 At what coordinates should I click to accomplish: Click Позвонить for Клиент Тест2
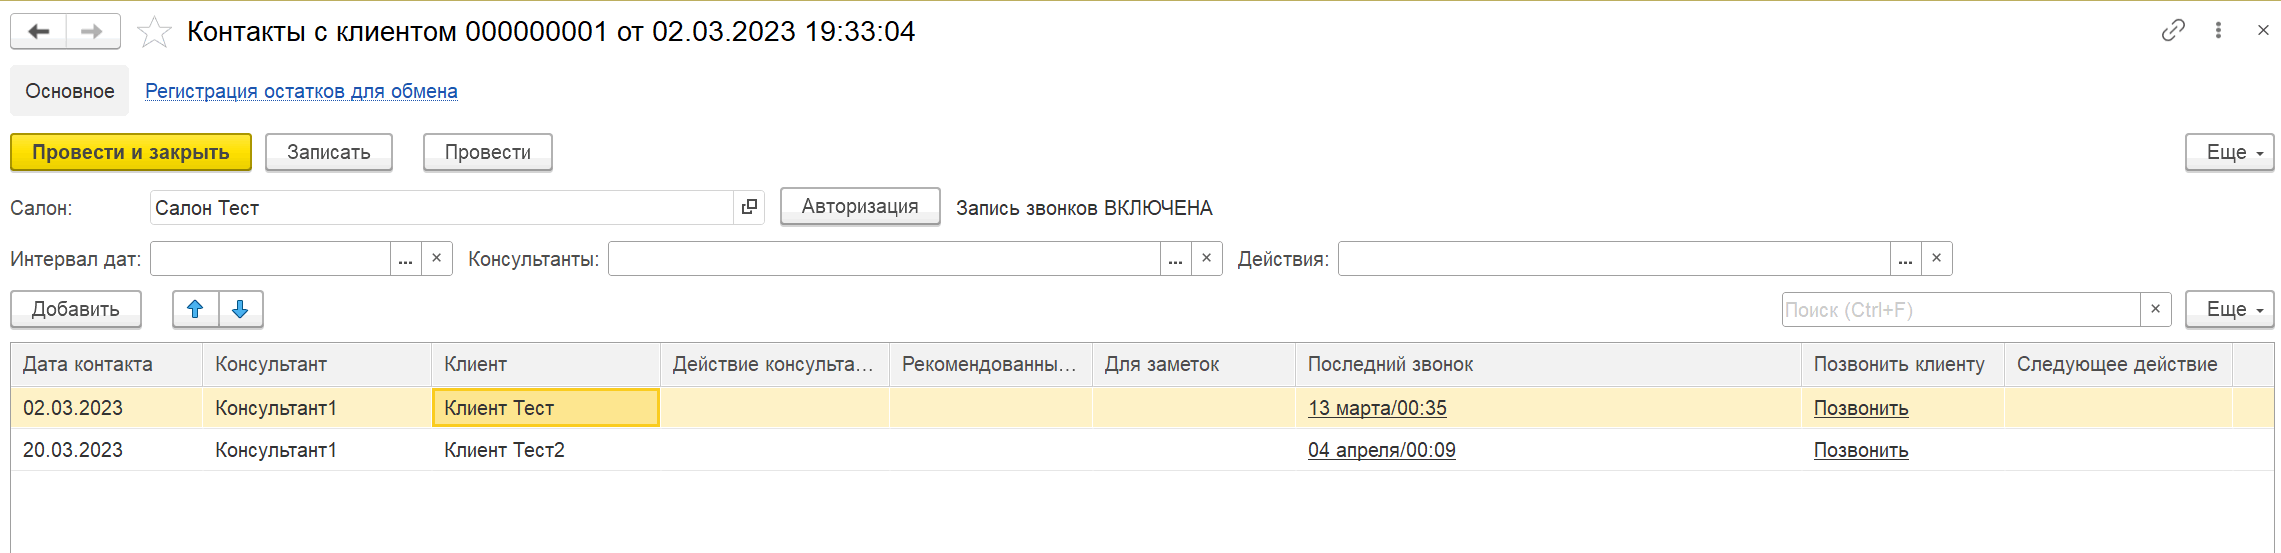click(1861, 450)
